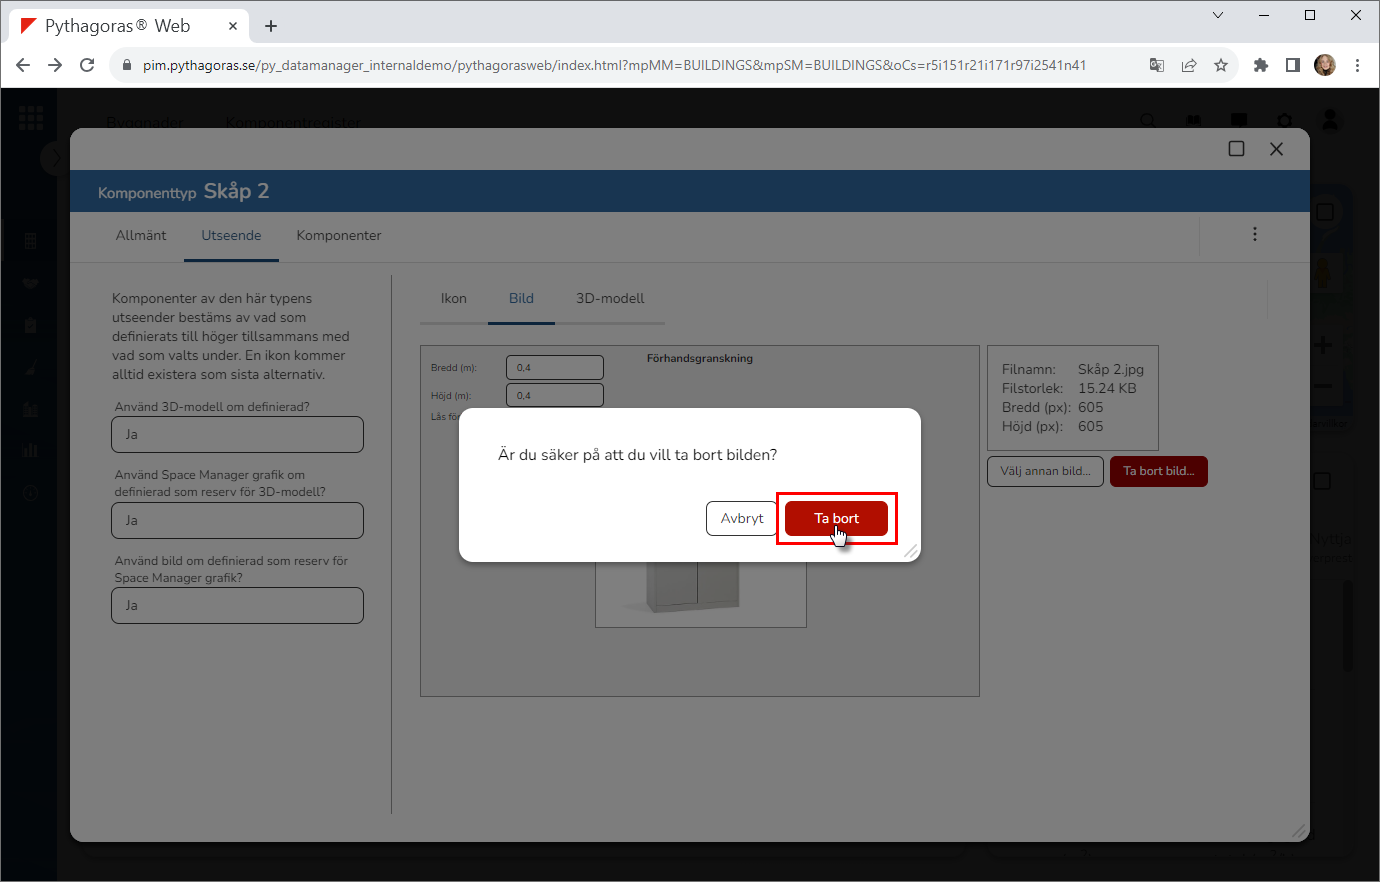Open the bild som reserv dropdown
This screenshot has height=882, width=1380.
tap(237, 606)
